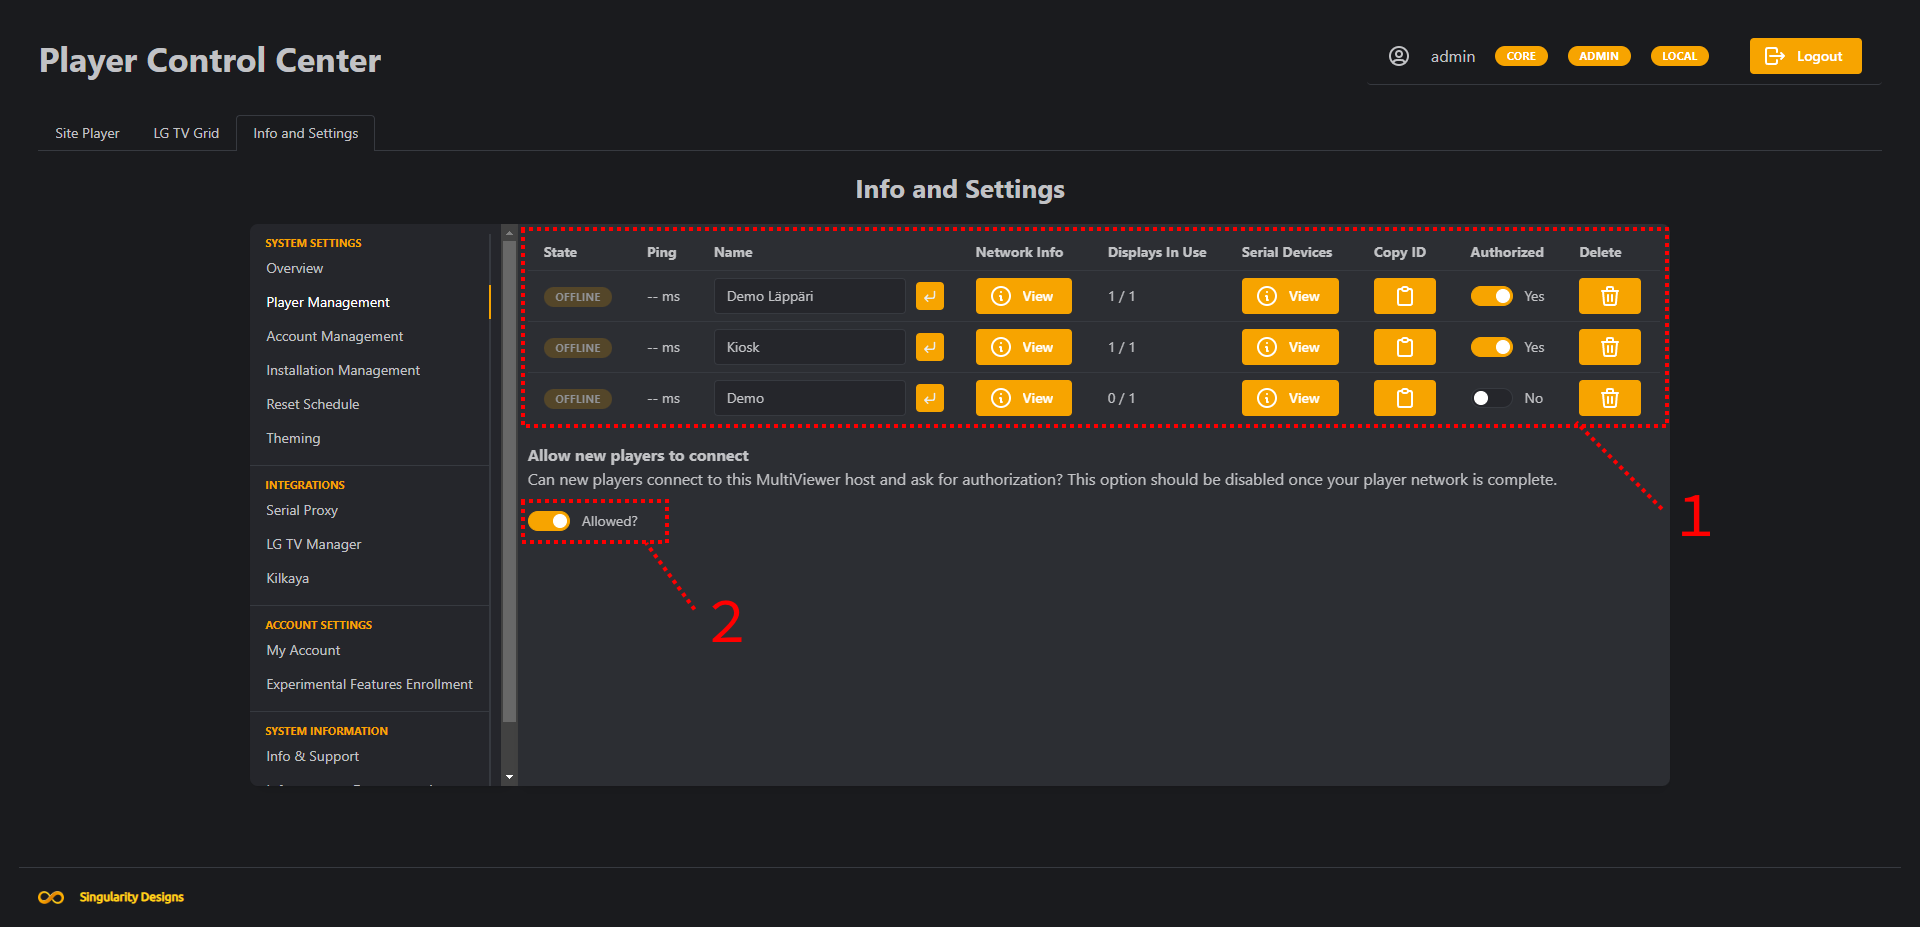Open the LG TV Grid tab

(x=186, y=133)
